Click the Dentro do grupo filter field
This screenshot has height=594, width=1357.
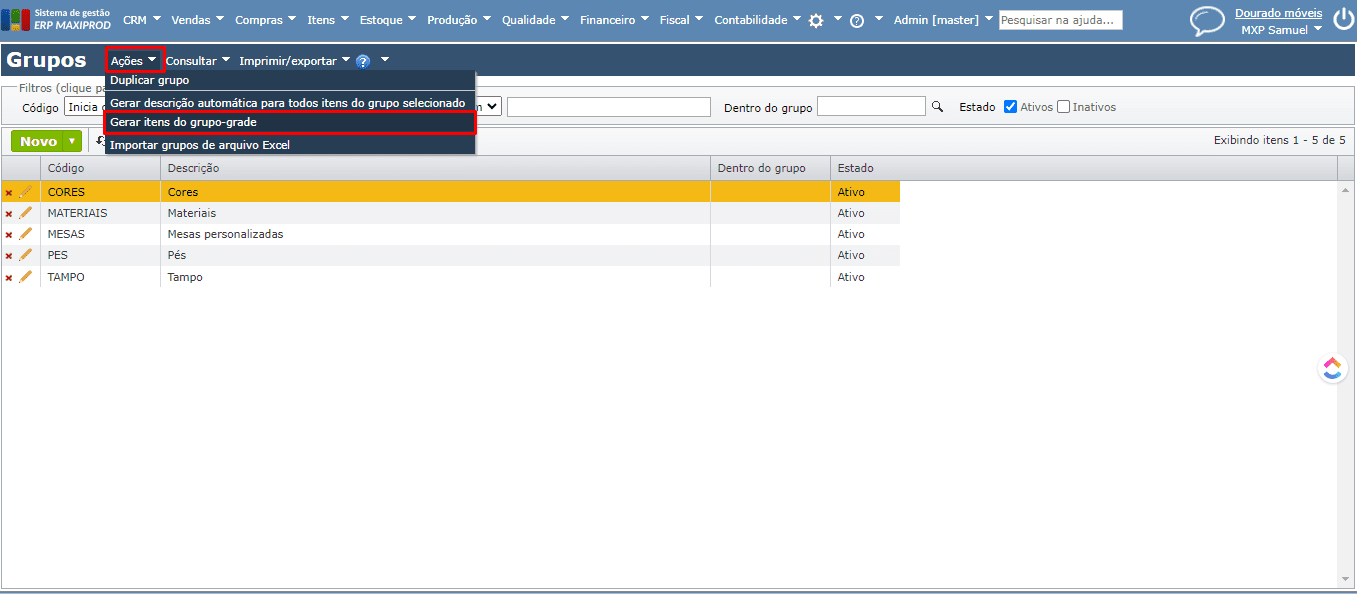click(x=871, y=106)
